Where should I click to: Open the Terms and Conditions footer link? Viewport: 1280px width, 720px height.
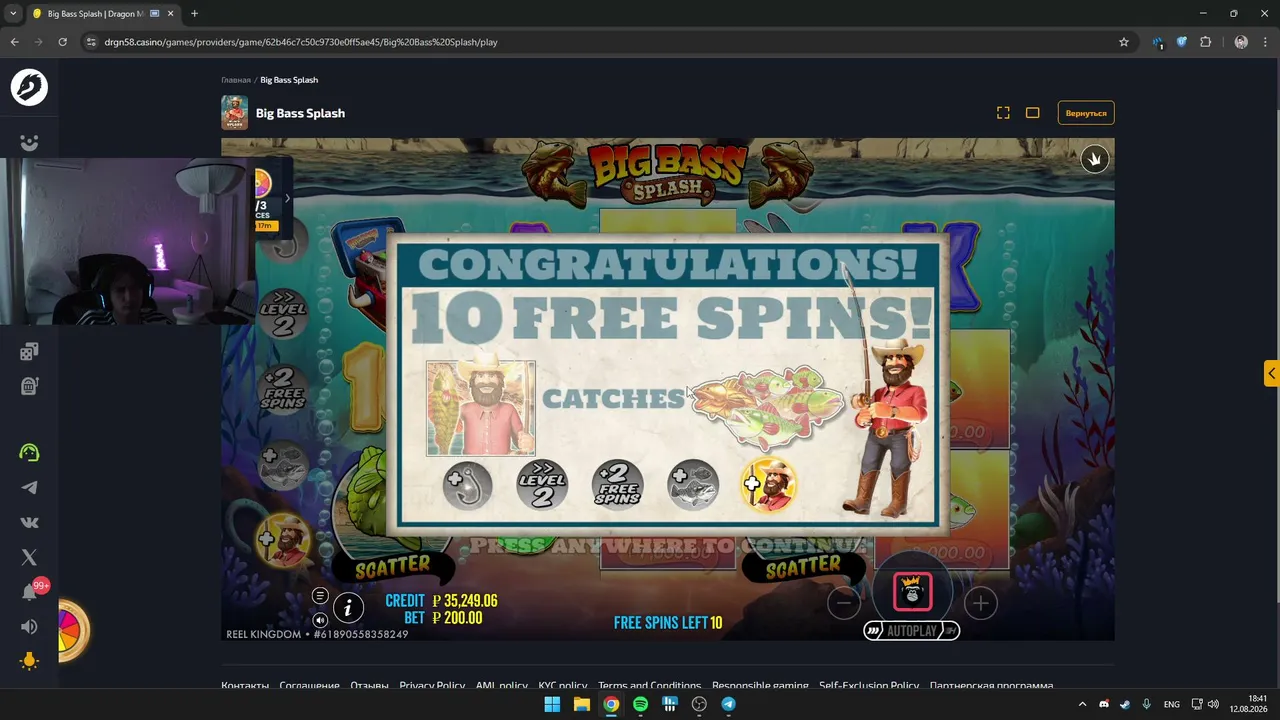649,686
